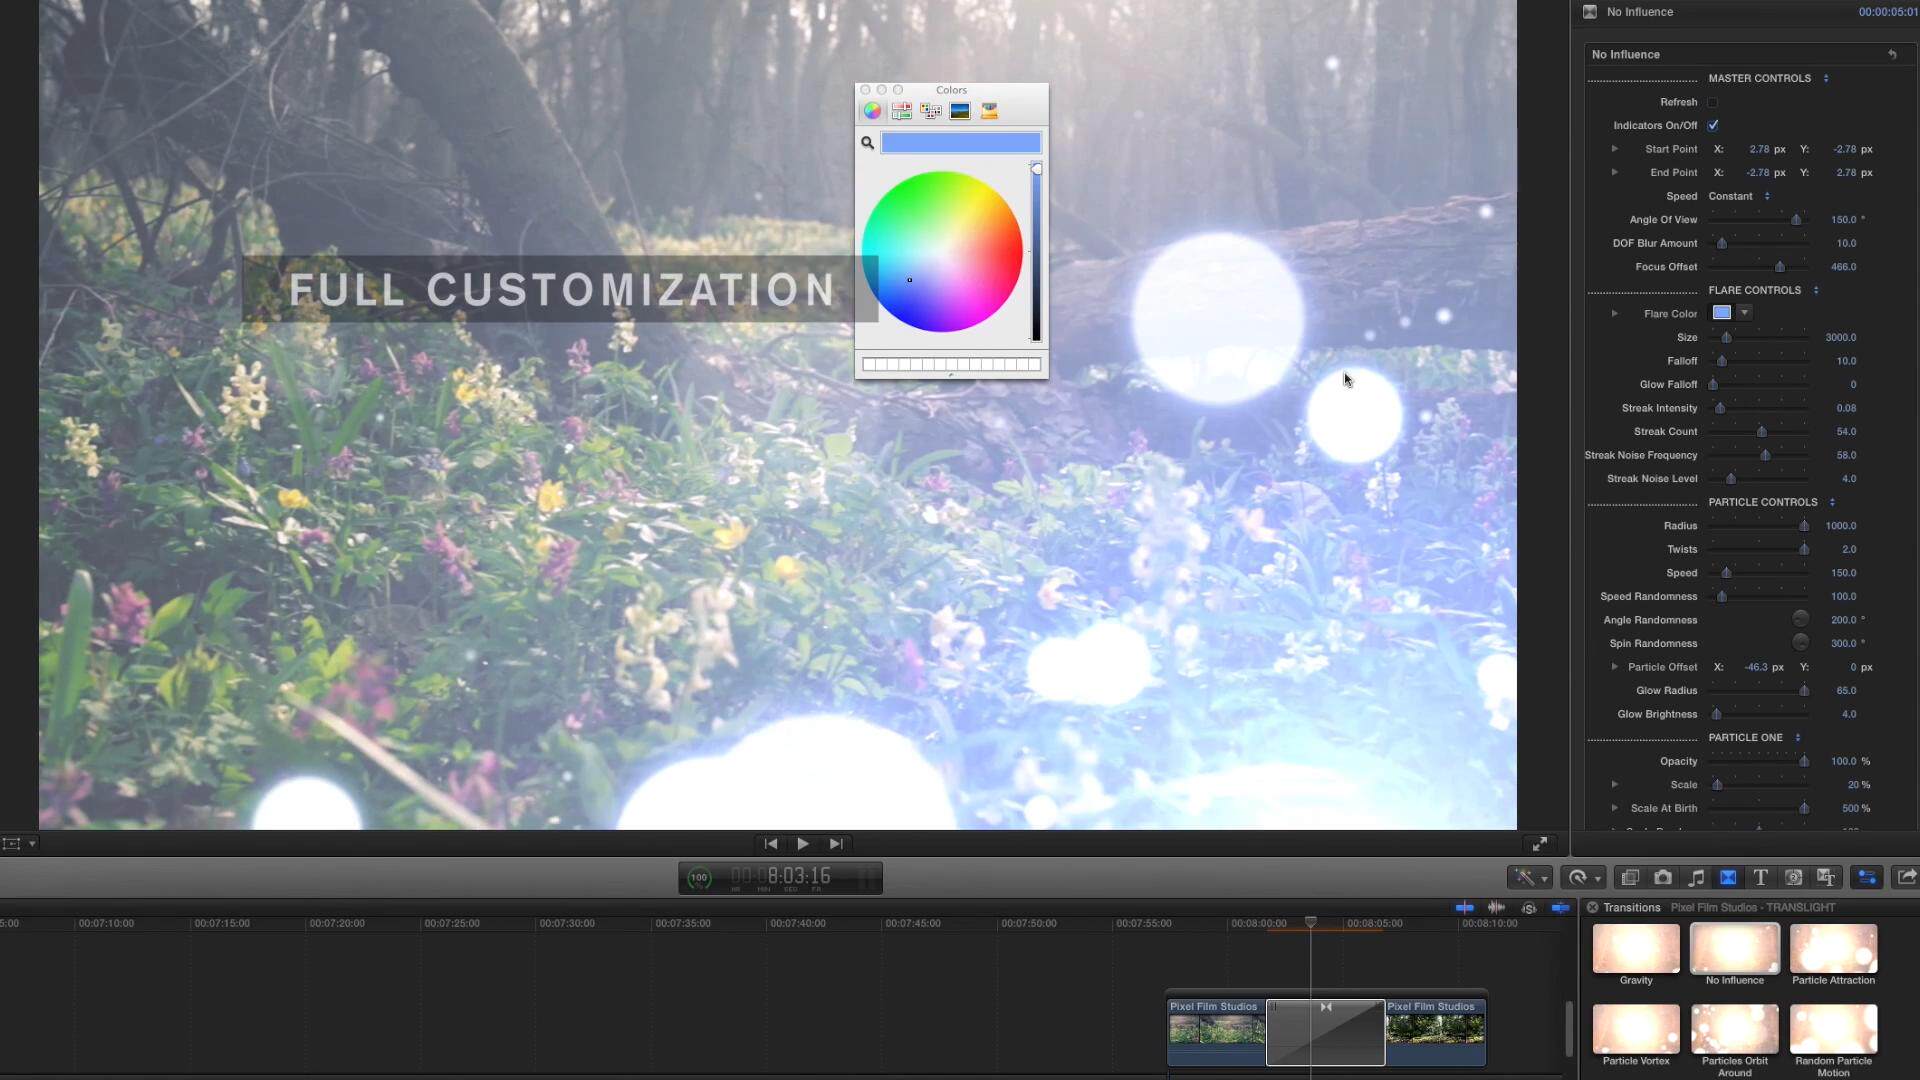
Task: Select Image Palettes tab in Colors window
Action: [x=959, y=111]
